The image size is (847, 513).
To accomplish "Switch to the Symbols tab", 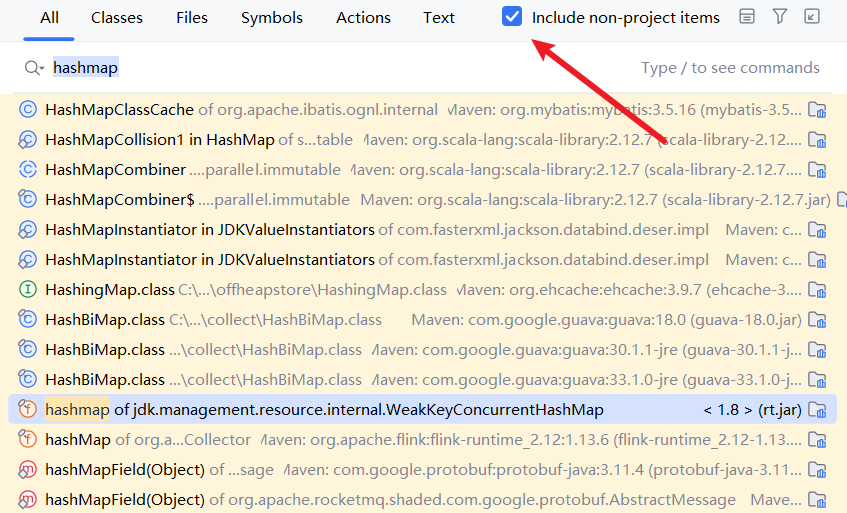I will point(272,18).
